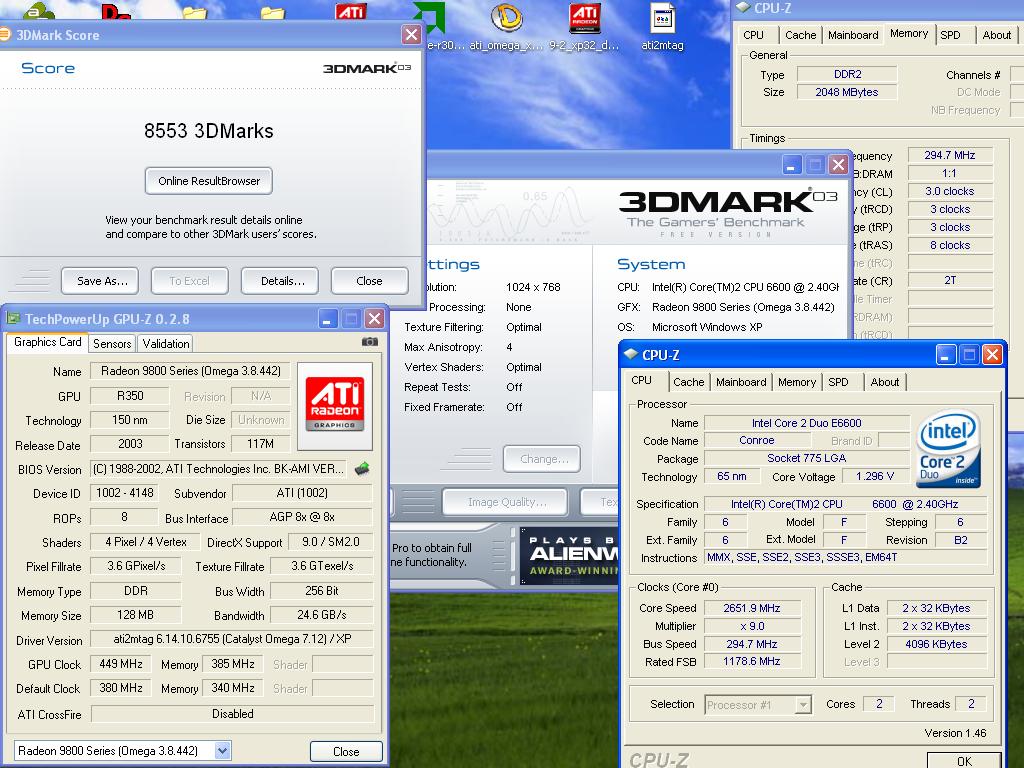Screen dimensions: 1024x768
Task: Open the Processor #1 selection dropdown in CPU-Z
Action: tap(803, 705)
